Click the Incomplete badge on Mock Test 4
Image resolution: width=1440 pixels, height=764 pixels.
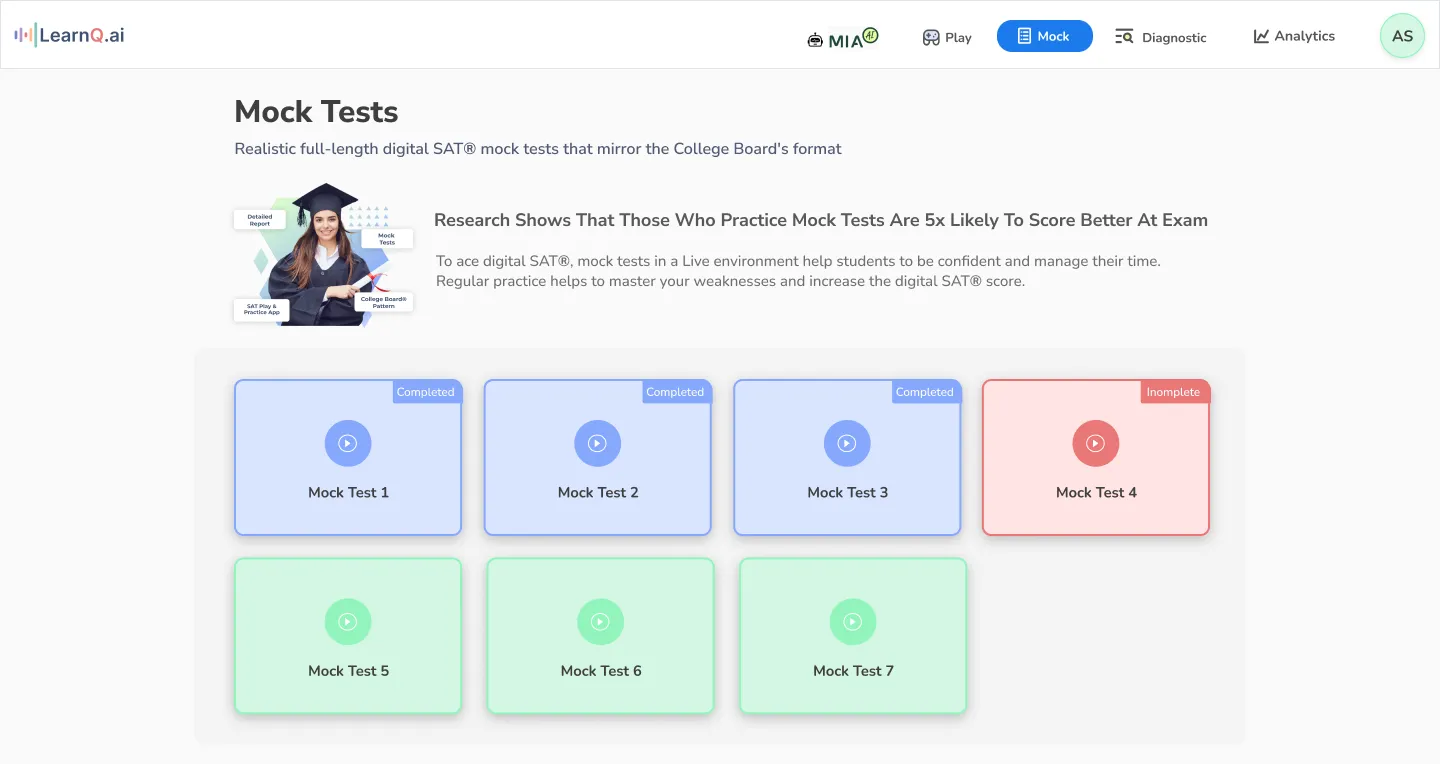tap(1174, 392)
